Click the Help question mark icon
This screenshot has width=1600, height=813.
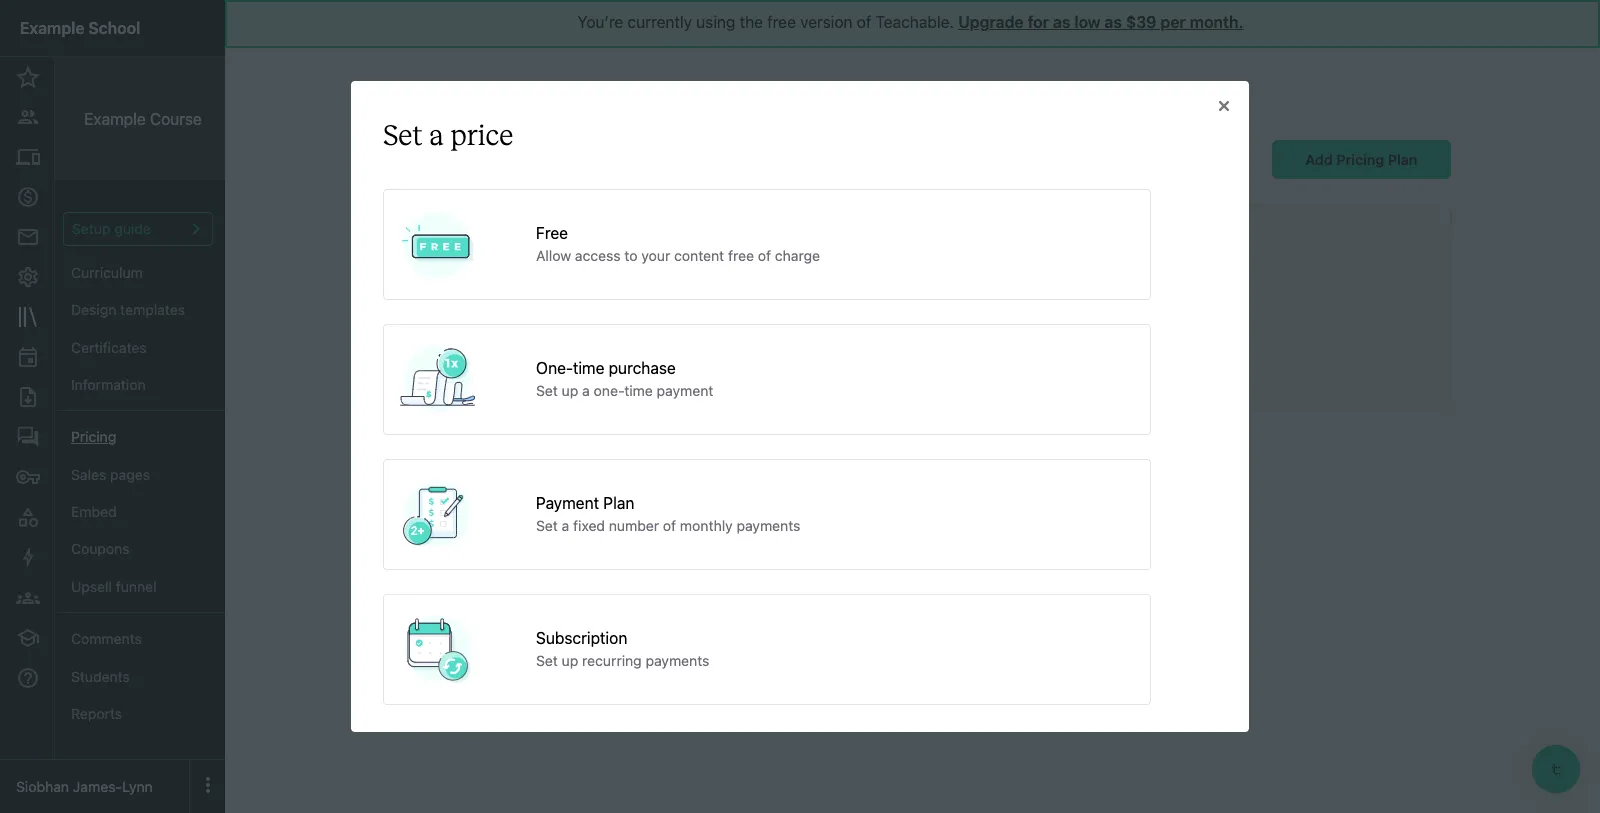[x=27, y=677]
